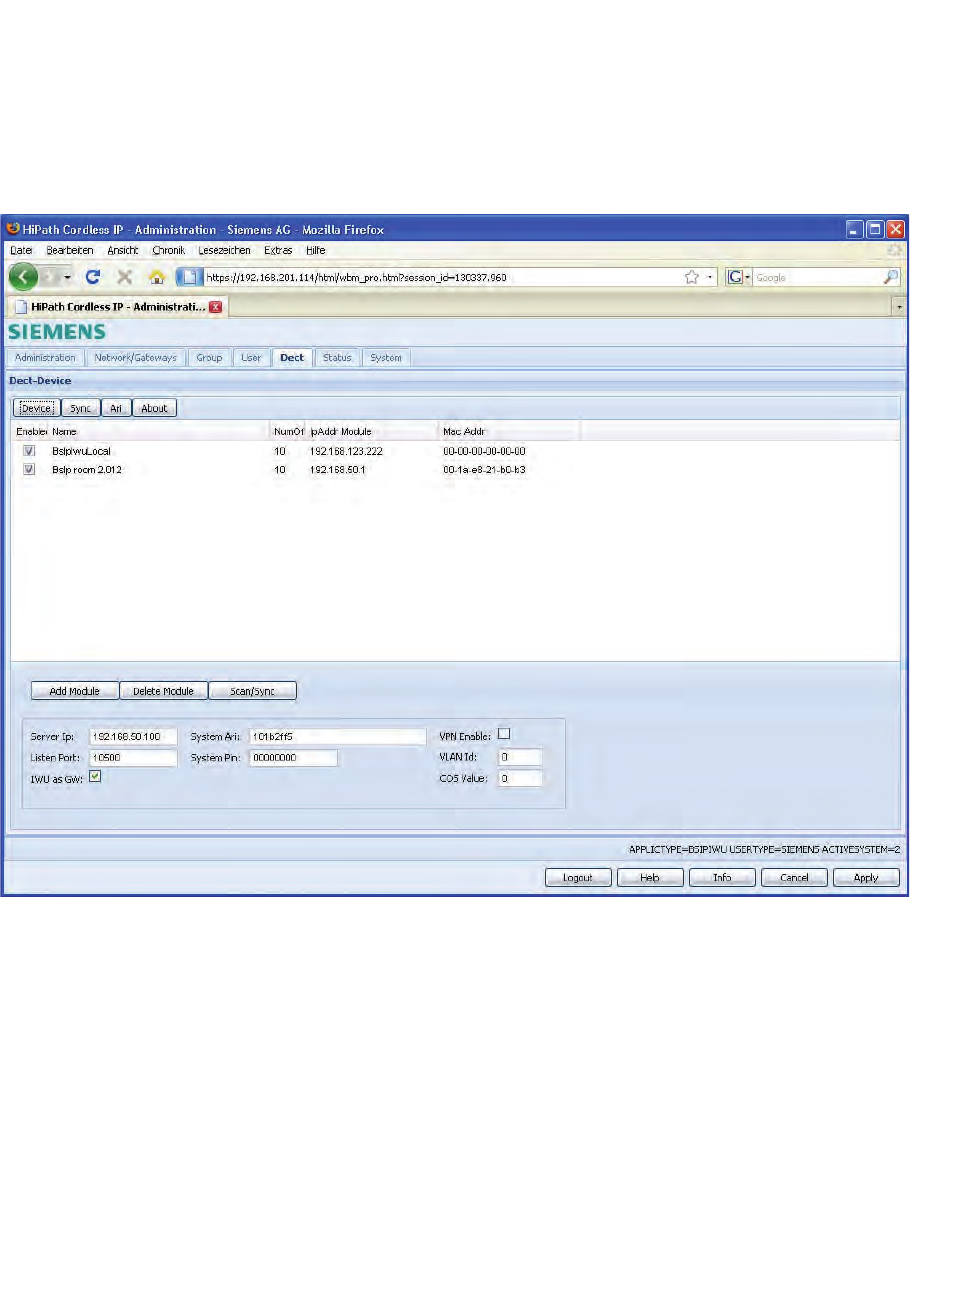The image size is (965, 1314).
Task: Reload the page with the refresh icon
Action: pyautogui.click(x=93, y=277)
